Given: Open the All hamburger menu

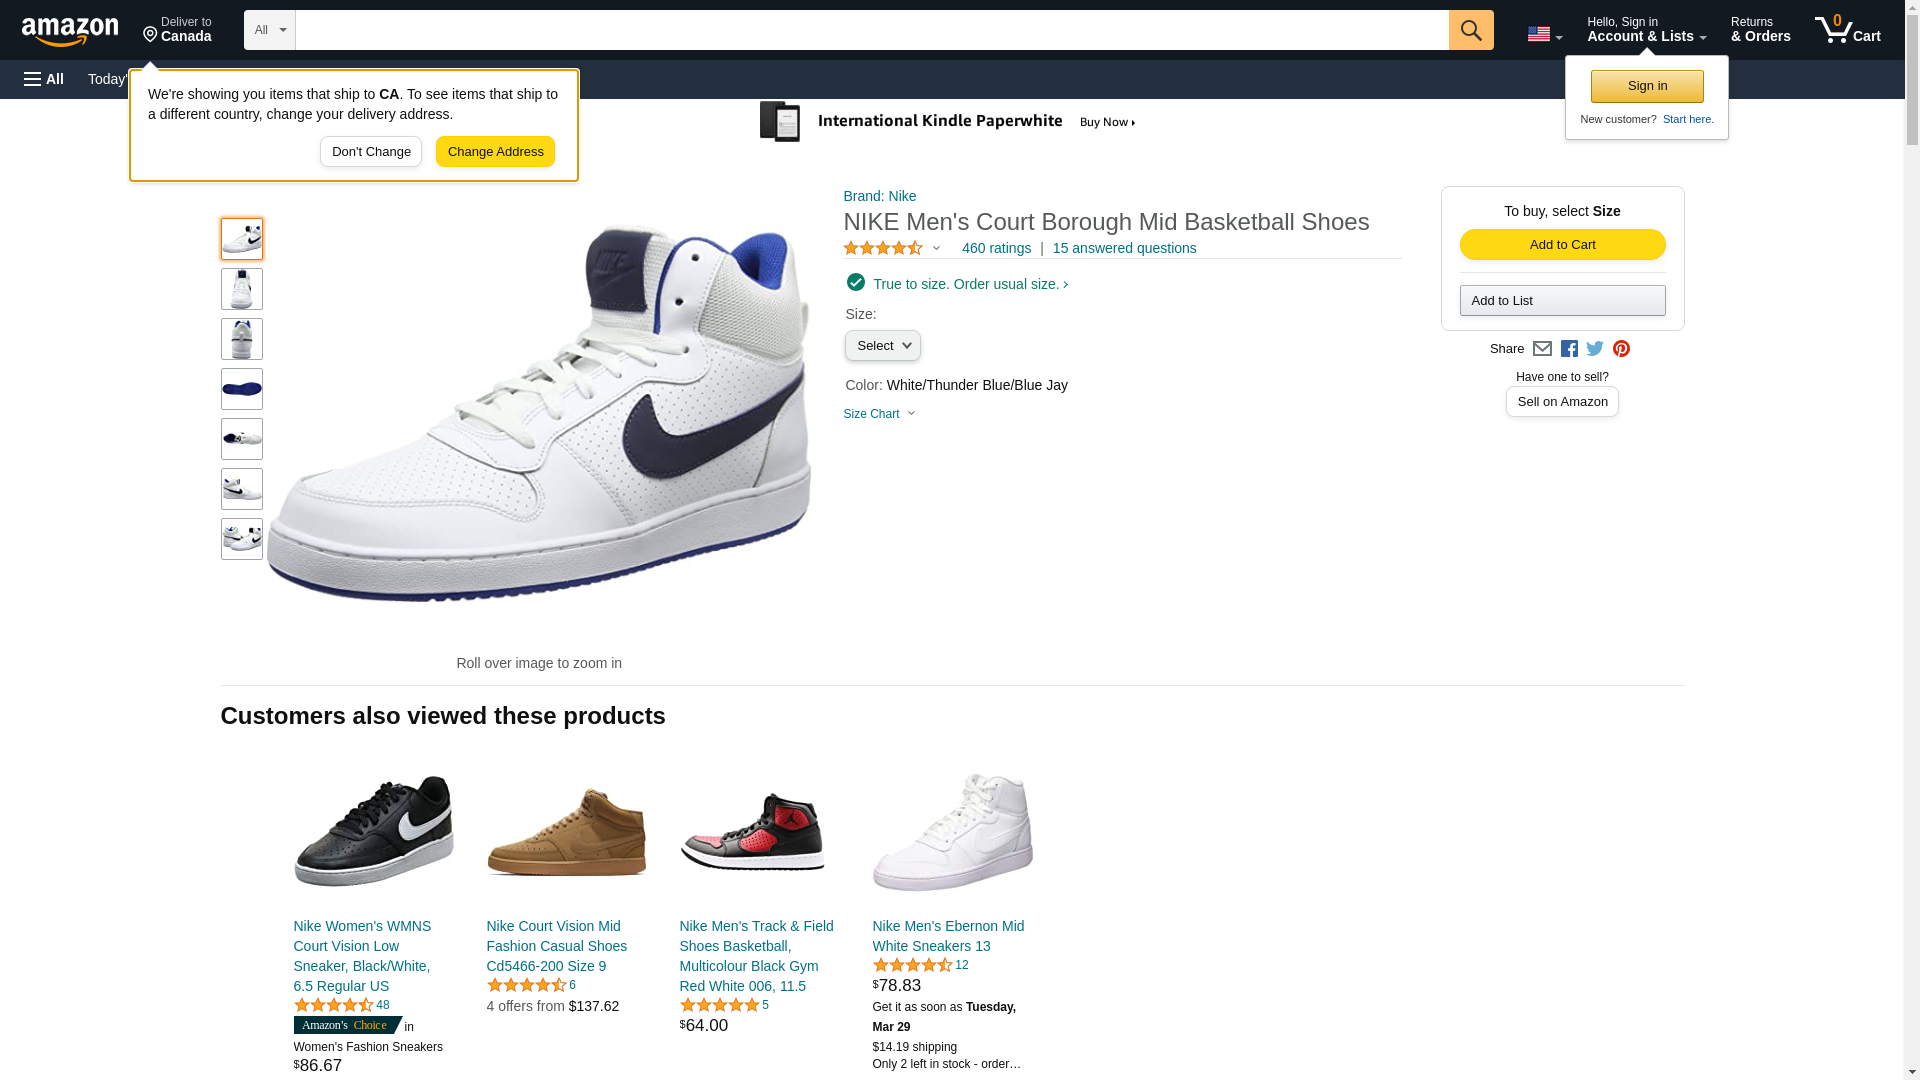Looking at the screenshot, I should coord(44,79).
